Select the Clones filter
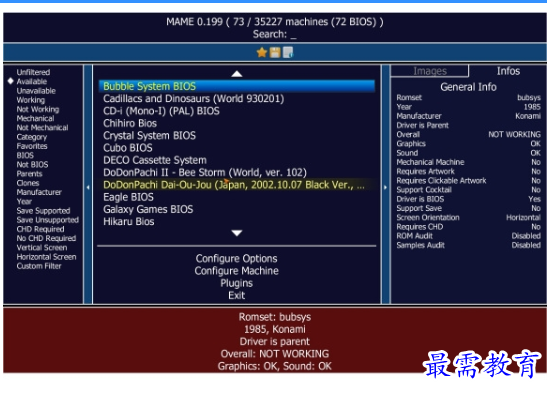The height and width of the screenshot is (397, 547). (x=28, y=183)
